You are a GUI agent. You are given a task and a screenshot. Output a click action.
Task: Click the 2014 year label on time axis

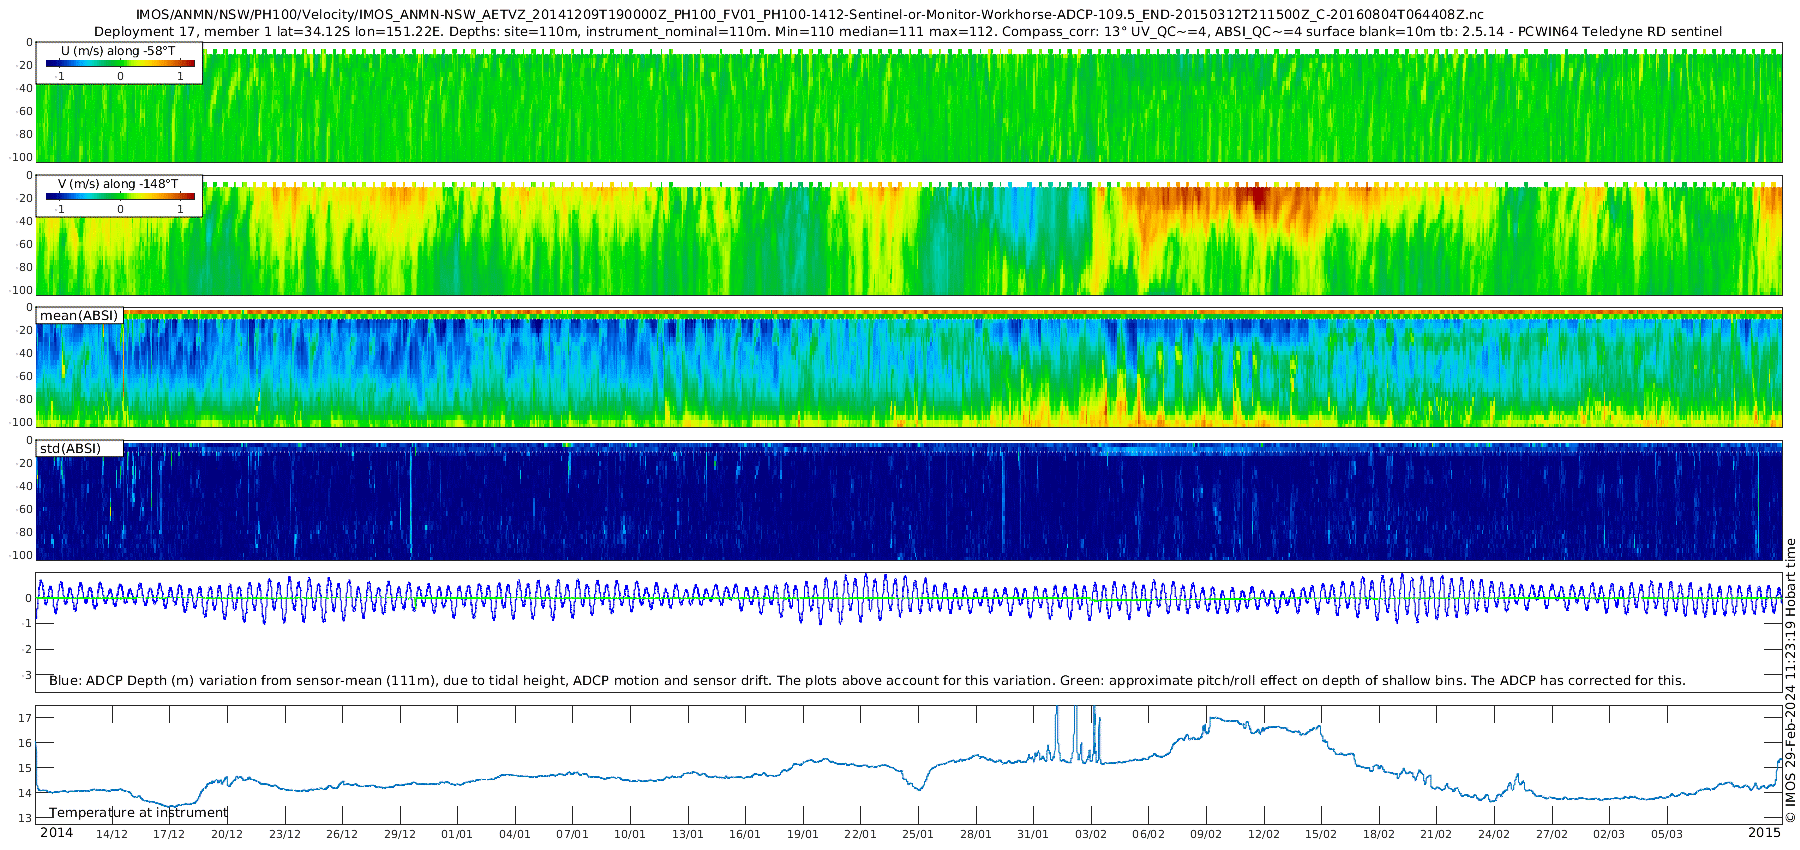56,832
